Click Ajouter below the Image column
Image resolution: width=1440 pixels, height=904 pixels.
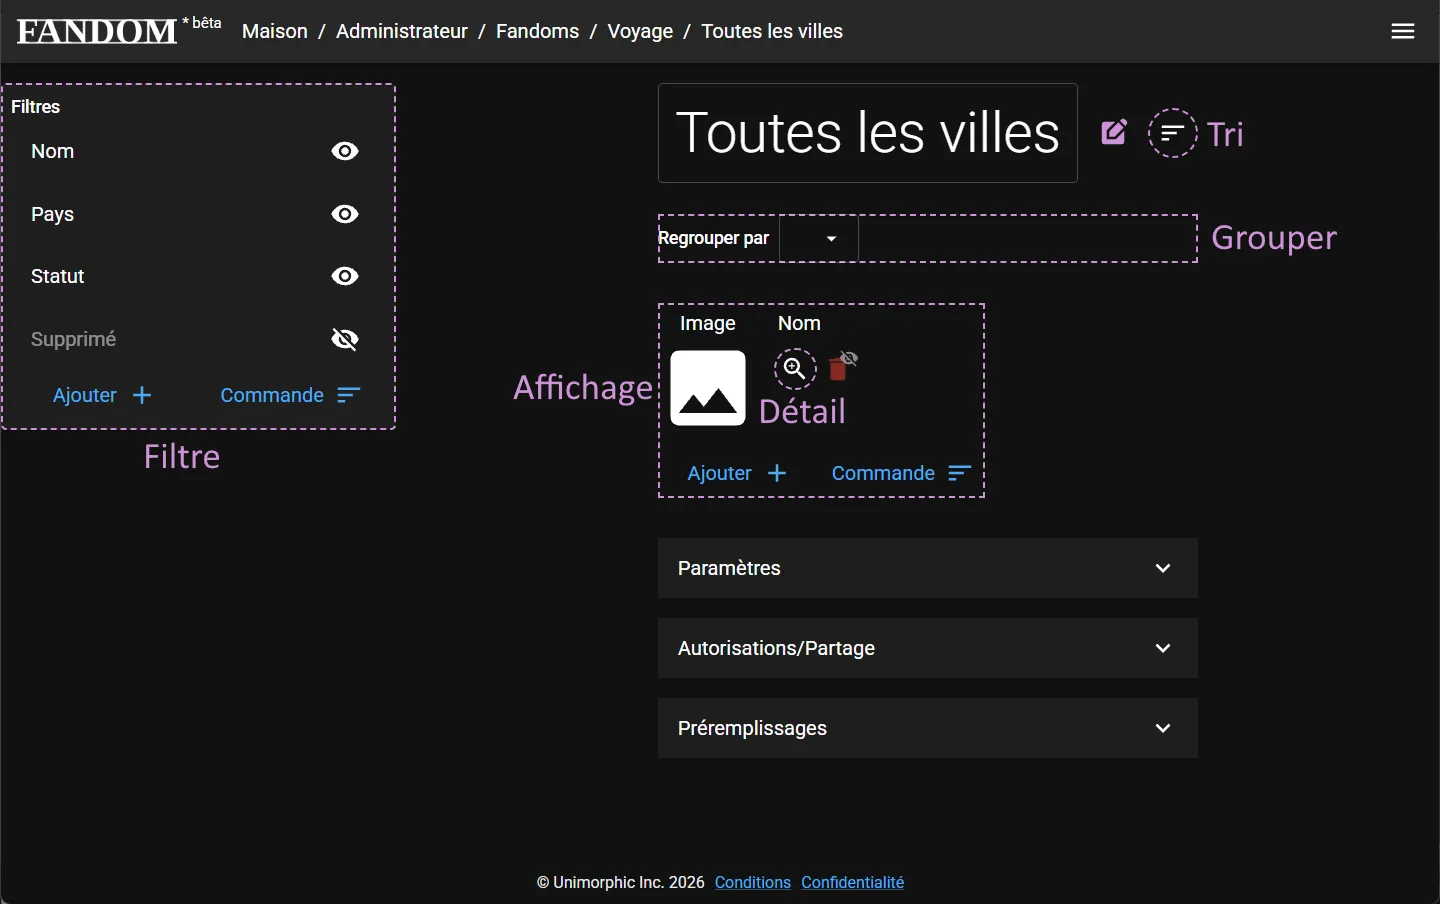[x=737, y=473]
